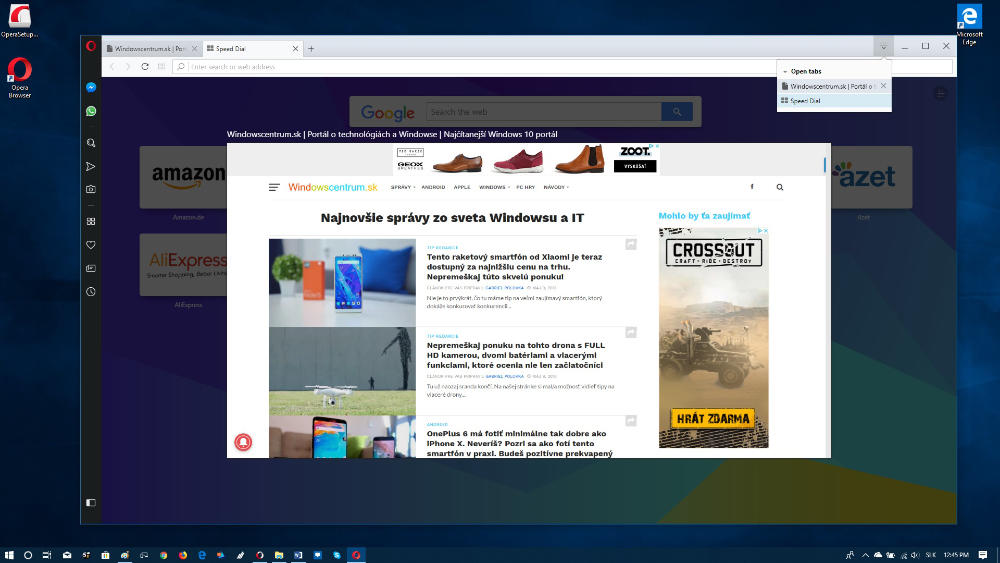
Task: Launch the snapshot camera tool in the sidebar
Action: (x=91, y=189)
